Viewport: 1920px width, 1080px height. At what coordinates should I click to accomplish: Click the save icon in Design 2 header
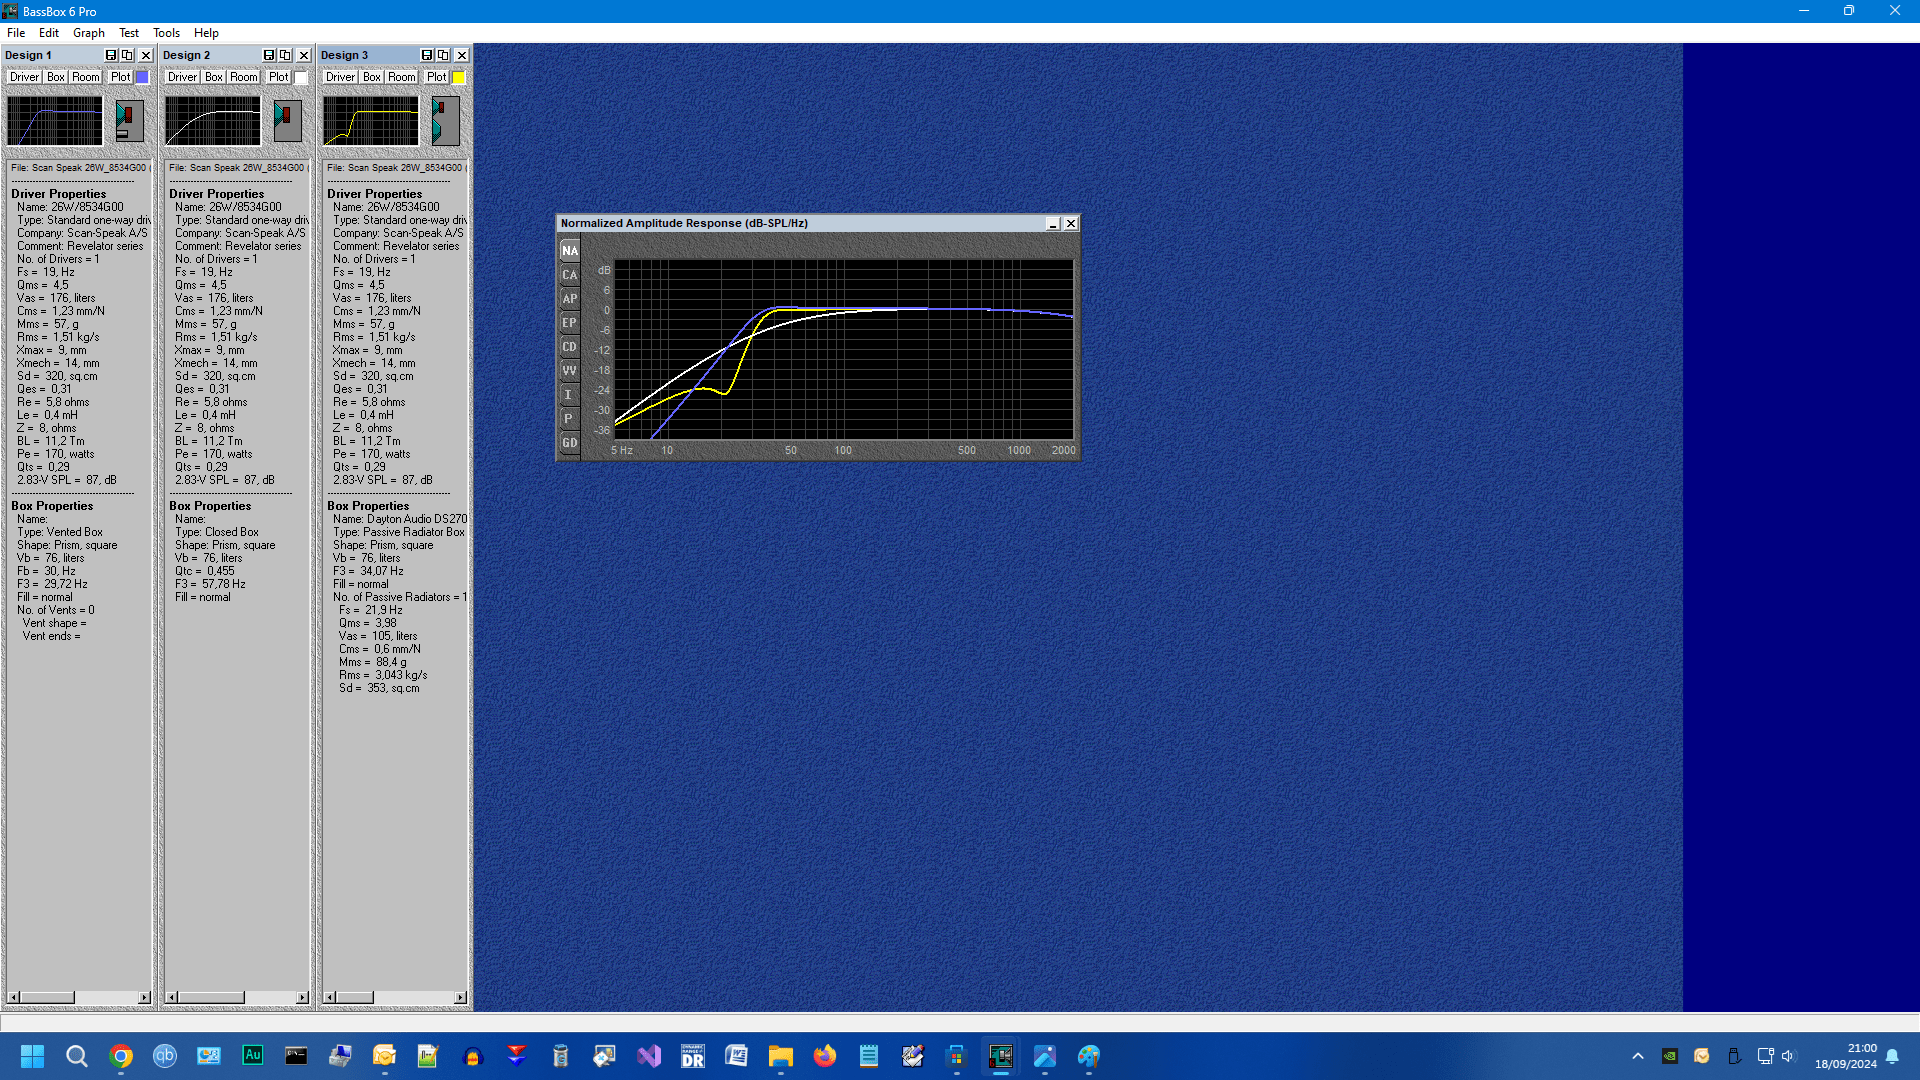pos(269,55)
